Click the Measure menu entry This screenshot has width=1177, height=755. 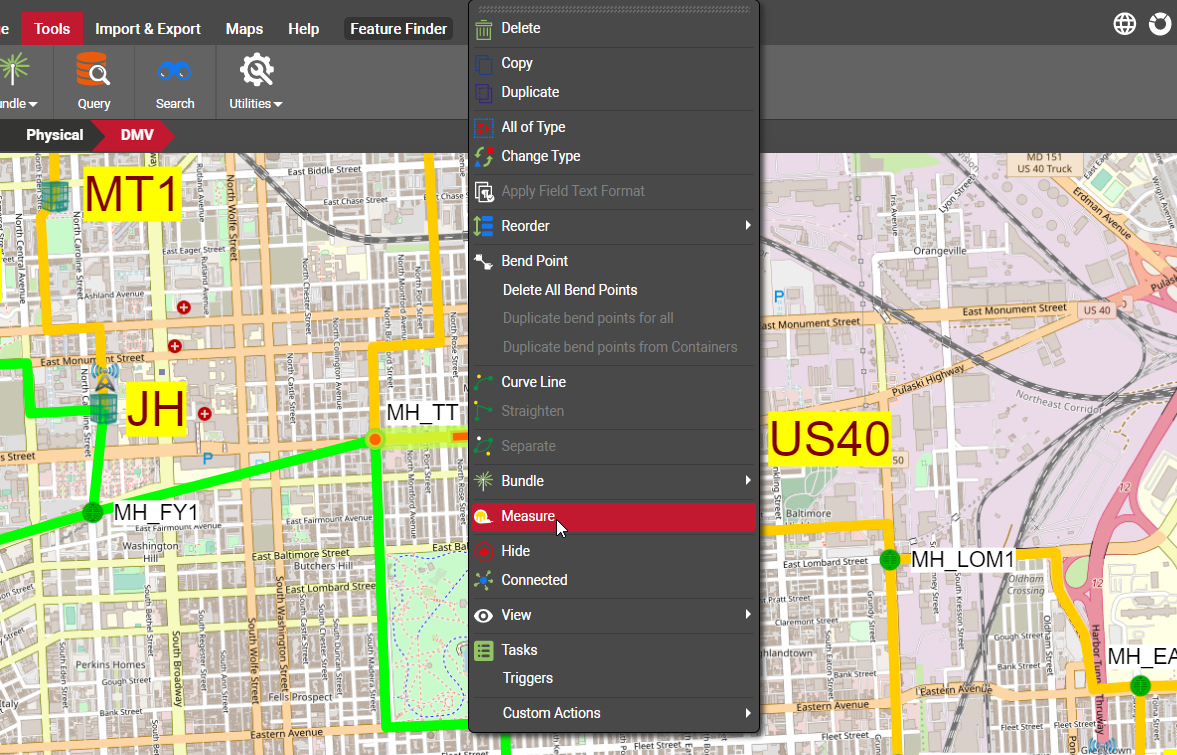click(x=528, y=516)
